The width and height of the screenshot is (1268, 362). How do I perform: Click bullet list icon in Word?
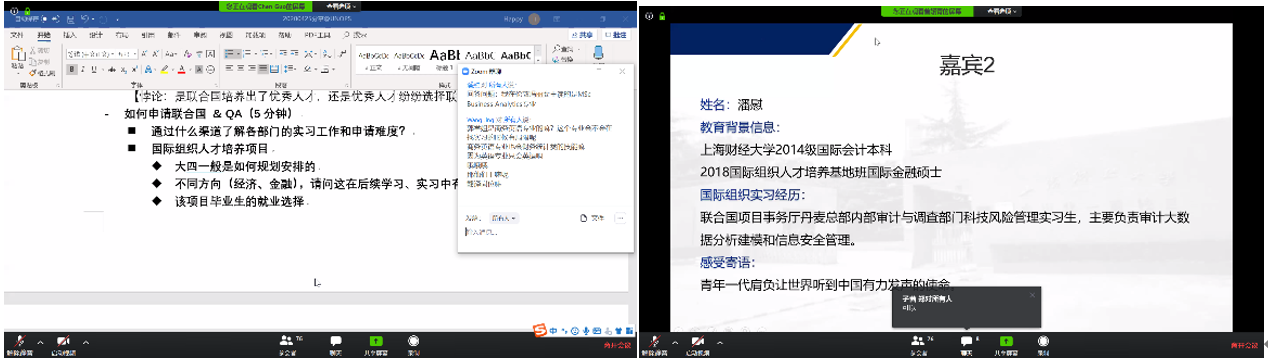[x=229, y=53]
